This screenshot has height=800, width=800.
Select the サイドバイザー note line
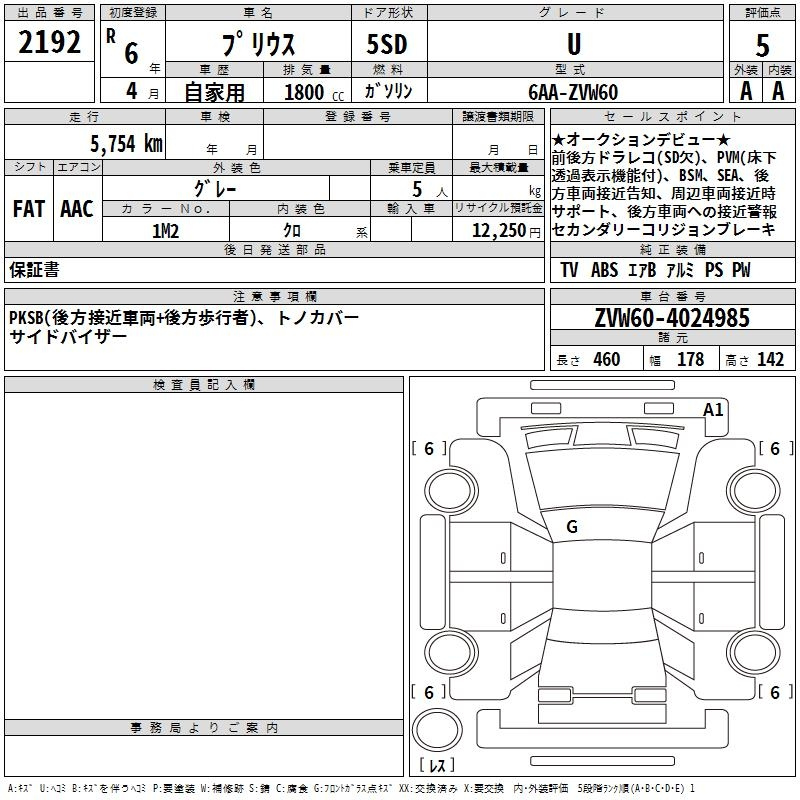68,337
